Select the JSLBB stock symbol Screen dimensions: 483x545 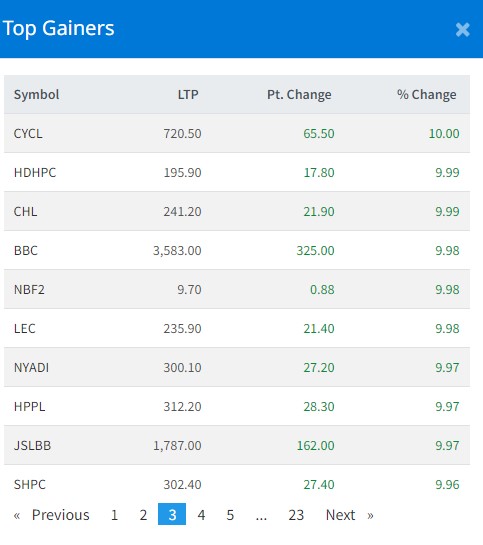click(x=32, y=446)
